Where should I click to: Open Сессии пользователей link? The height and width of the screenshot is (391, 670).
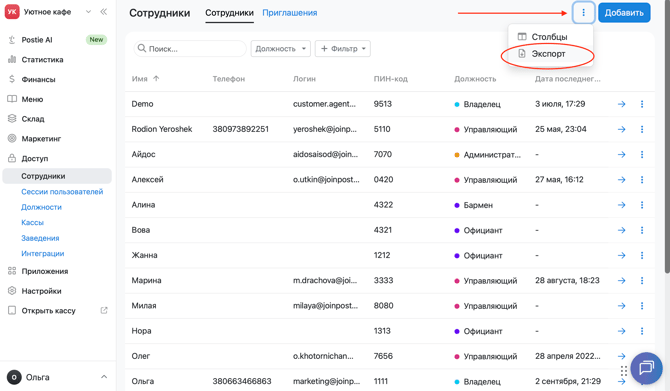tap(62, 191)
